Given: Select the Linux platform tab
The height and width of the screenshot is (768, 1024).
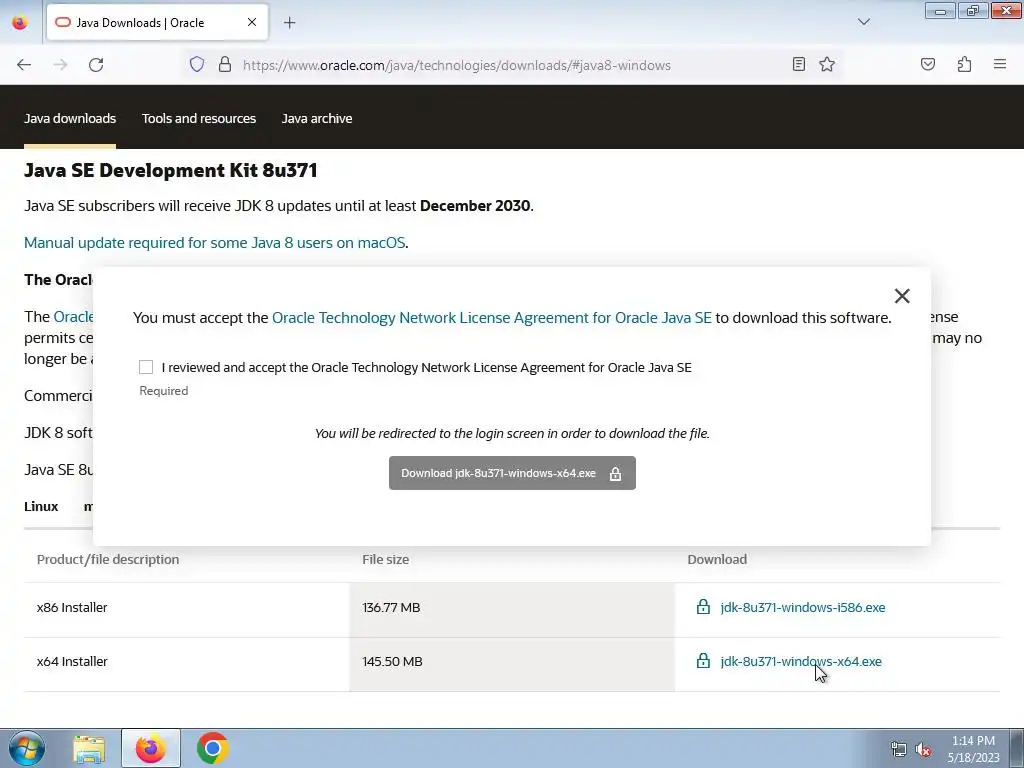Looking at the screenshot, I should (41, 506).
